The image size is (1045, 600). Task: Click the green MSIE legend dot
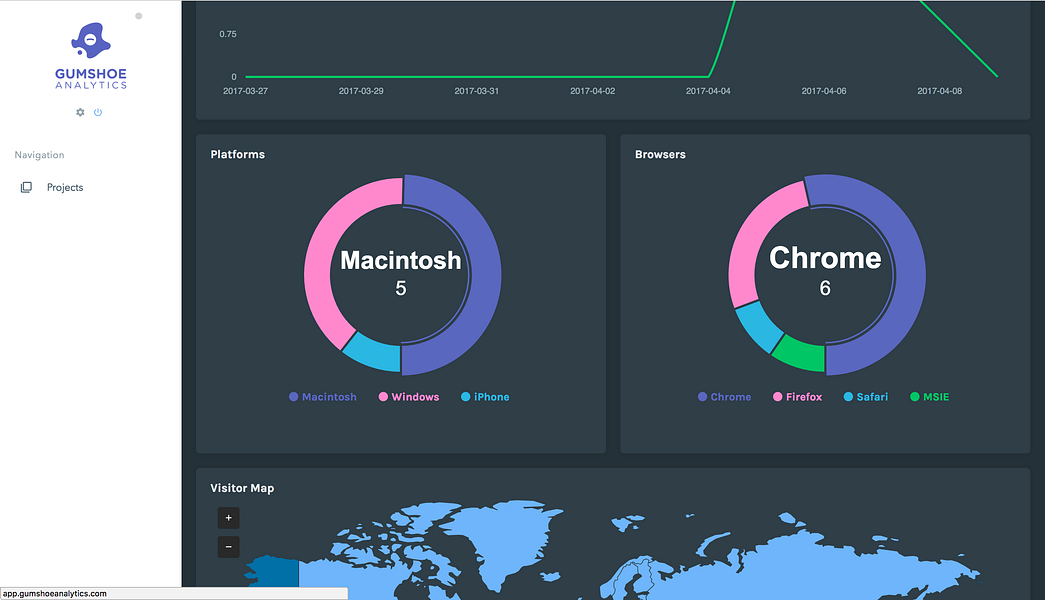[x=912, y=396]
